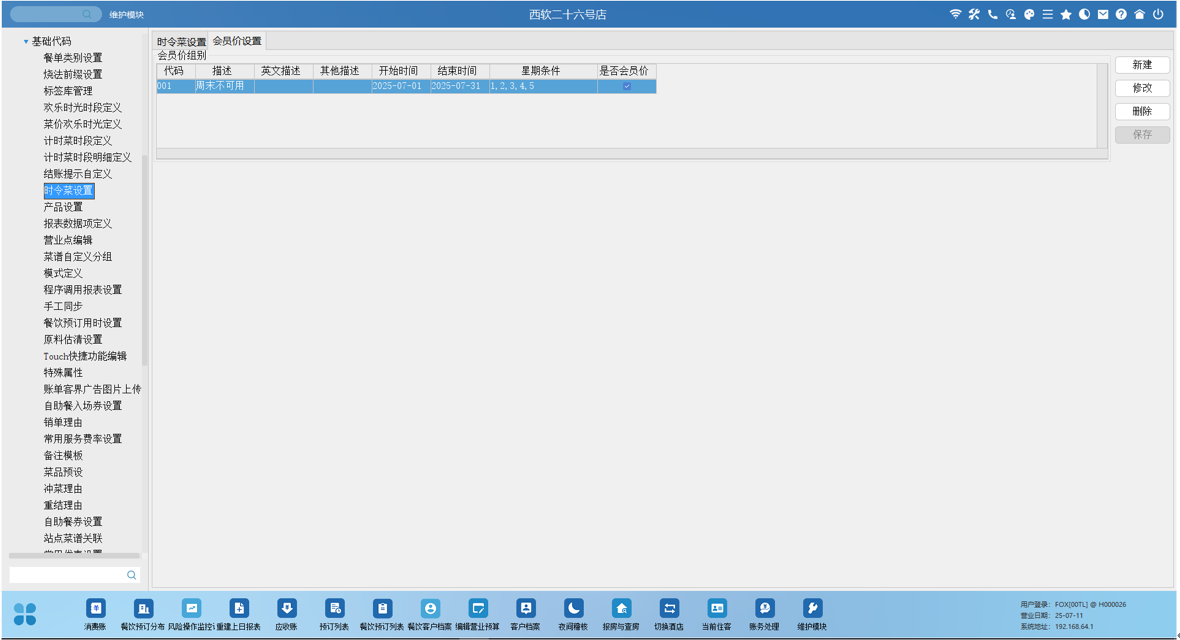
Task: Open the hamburger list menu in header
Action: click(x=1047, y=14)
